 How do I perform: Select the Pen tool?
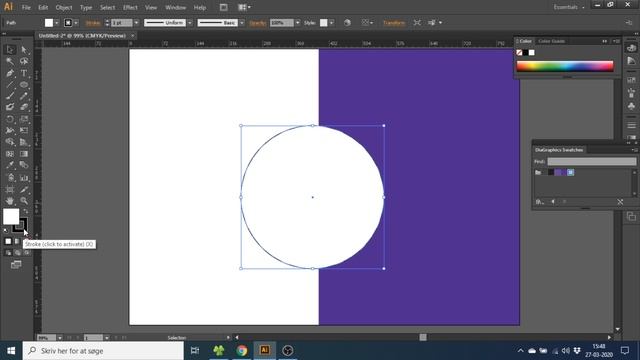[x=10, y=73]
